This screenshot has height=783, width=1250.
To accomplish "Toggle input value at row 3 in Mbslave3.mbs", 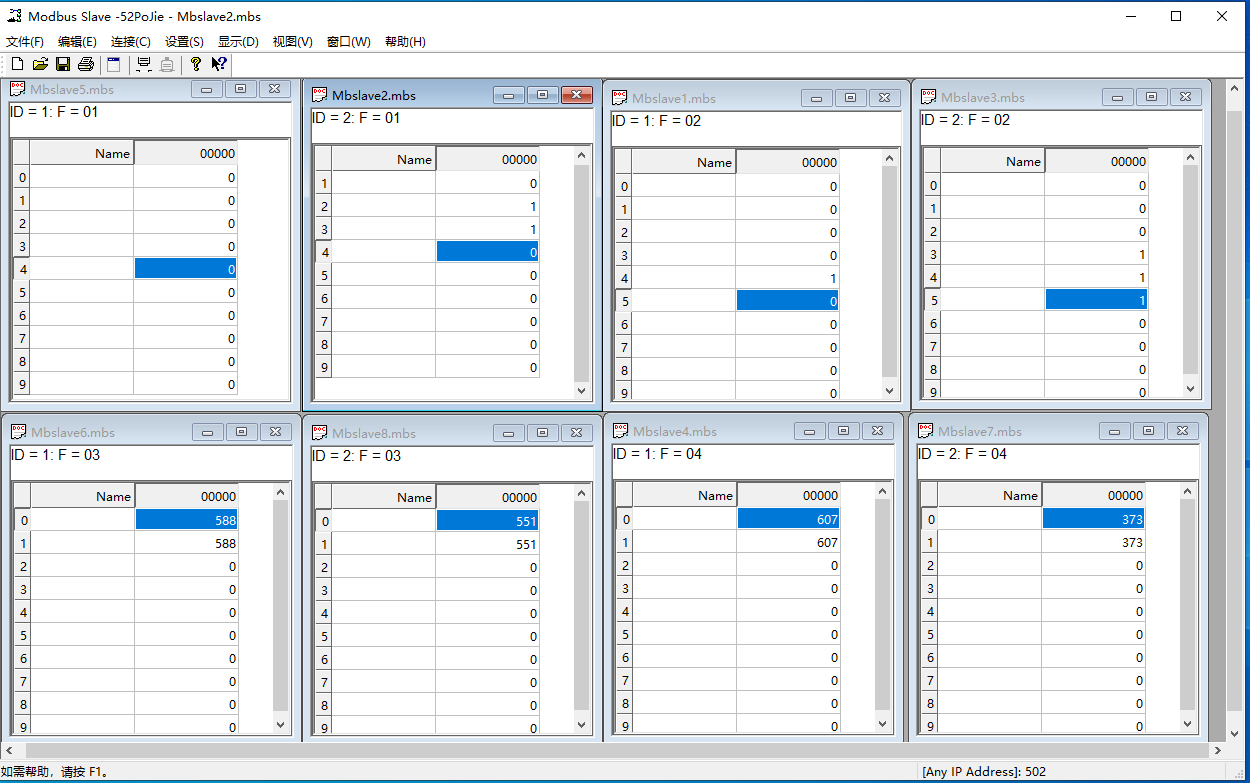I will coord(1095,255).
